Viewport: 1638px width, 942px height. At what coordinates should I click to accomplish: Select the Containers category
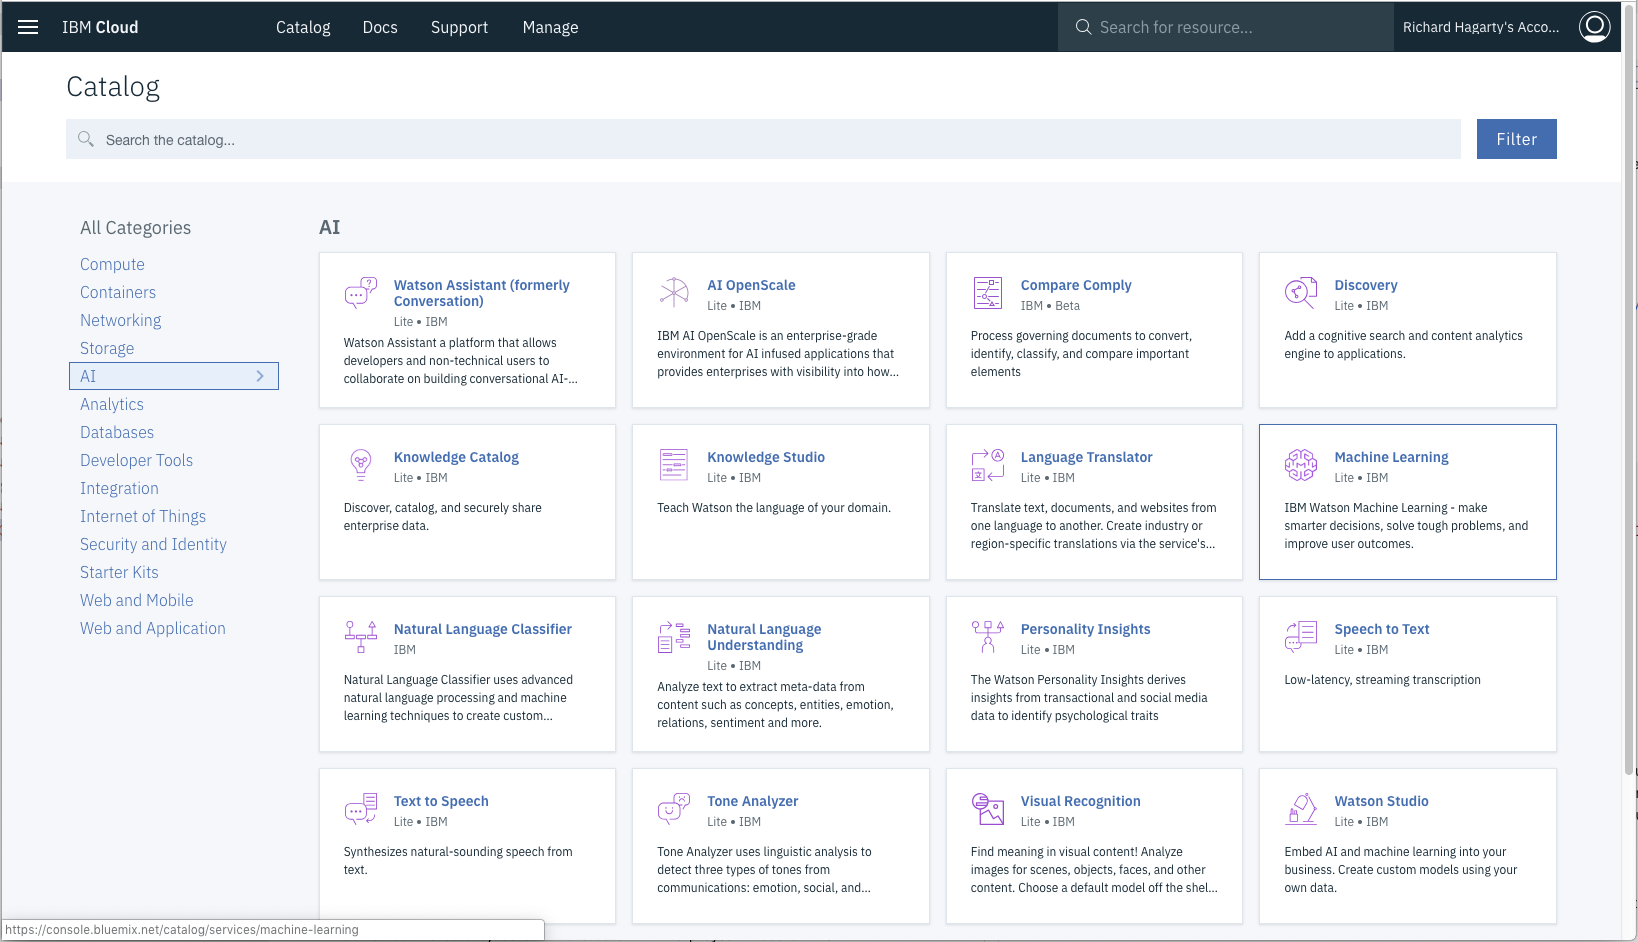tap(118, 292)
